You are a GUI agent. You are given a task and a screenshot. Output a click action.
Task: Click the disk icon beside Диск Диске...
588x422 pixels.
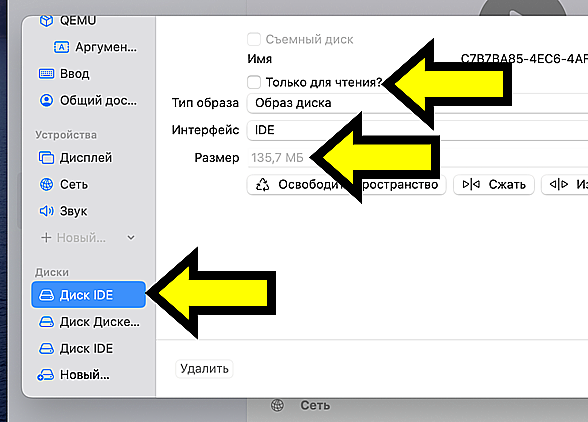point(46,322)
